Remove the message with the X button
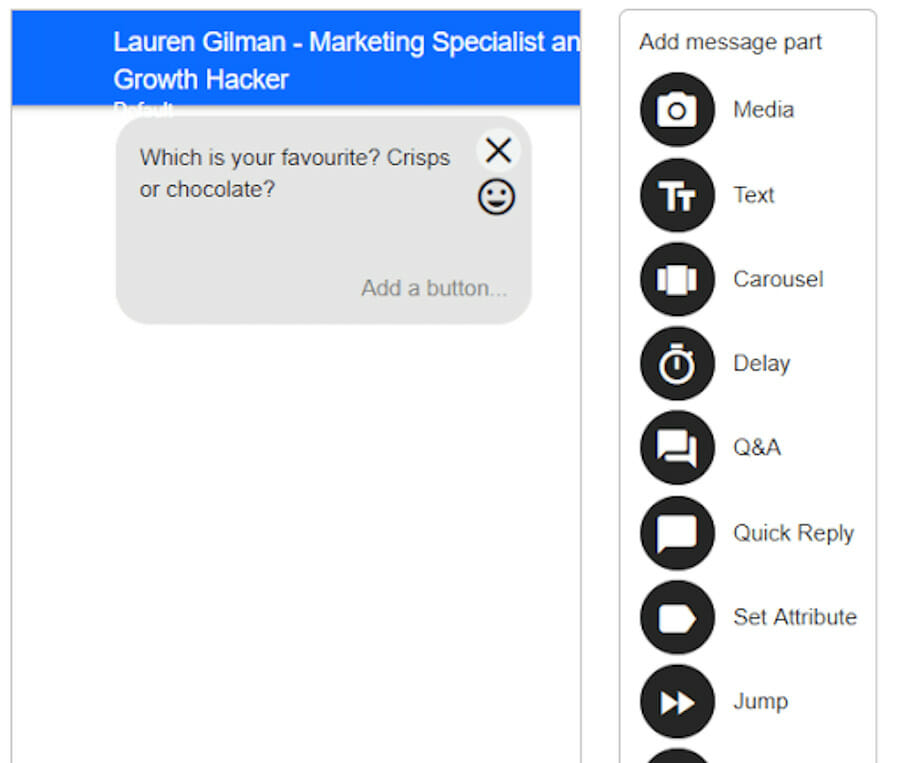Image resolution: width=900 pixels, height=763 pixels. click(x=498, y=150)
